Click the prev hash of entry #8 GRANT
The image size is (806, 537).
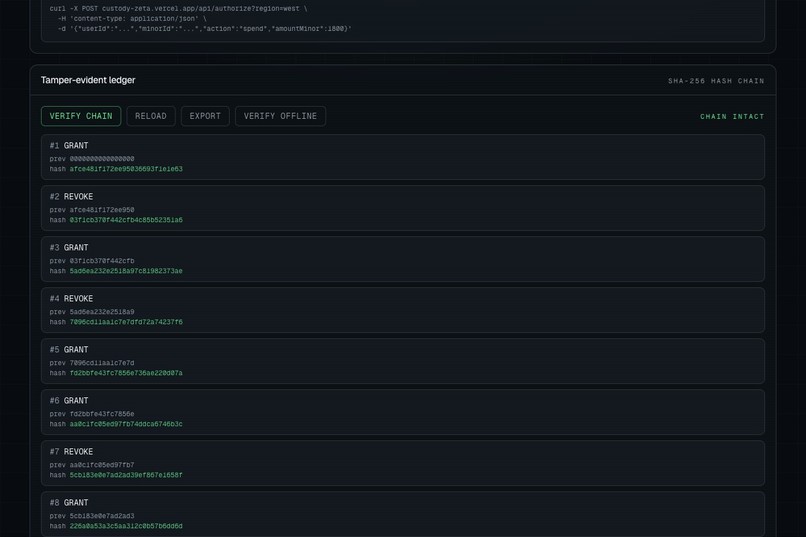102,516
